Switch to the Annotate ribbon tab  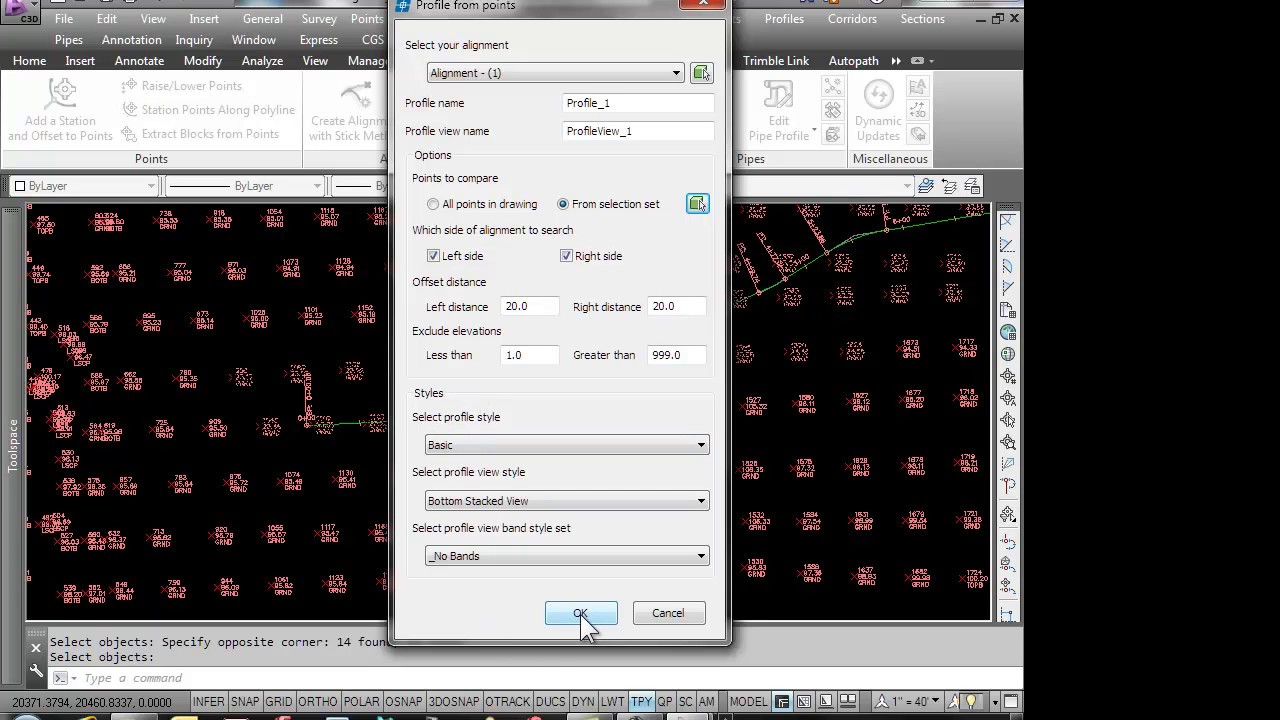tap(139, 61)
